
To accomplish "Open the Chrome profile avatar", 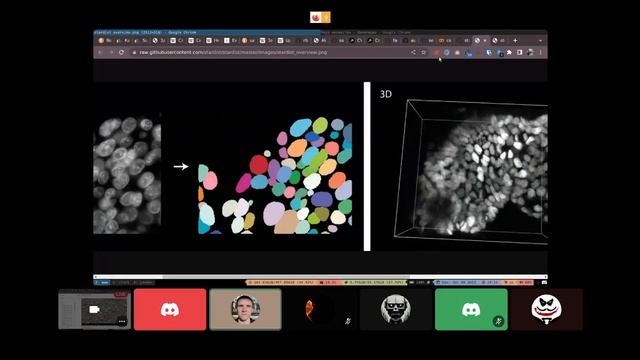I will pos(530,52).
